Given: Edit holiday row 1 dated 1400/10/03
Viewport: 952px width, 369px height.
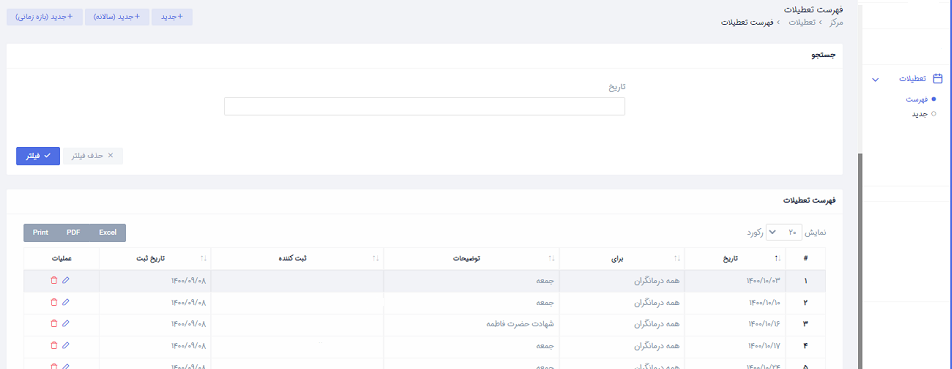Looking at the screenshot, I should pyautogui.click(x=66, y=280).
